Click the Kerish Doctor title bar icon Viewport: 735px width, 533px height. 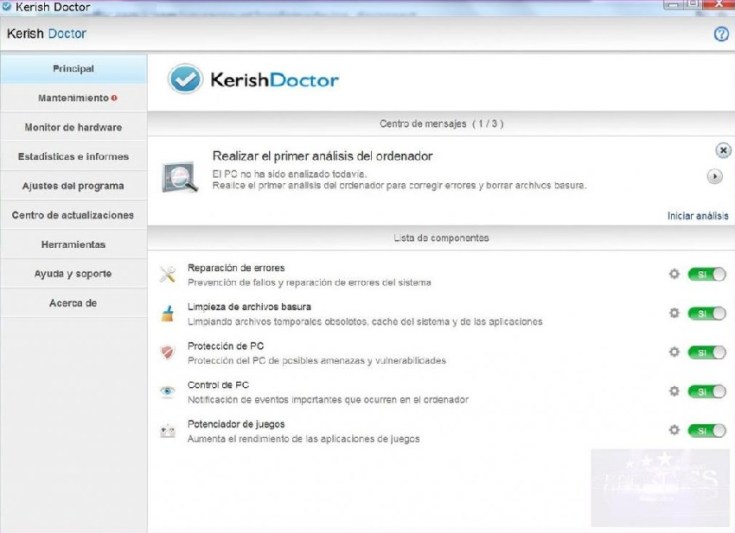pos(7,7)
